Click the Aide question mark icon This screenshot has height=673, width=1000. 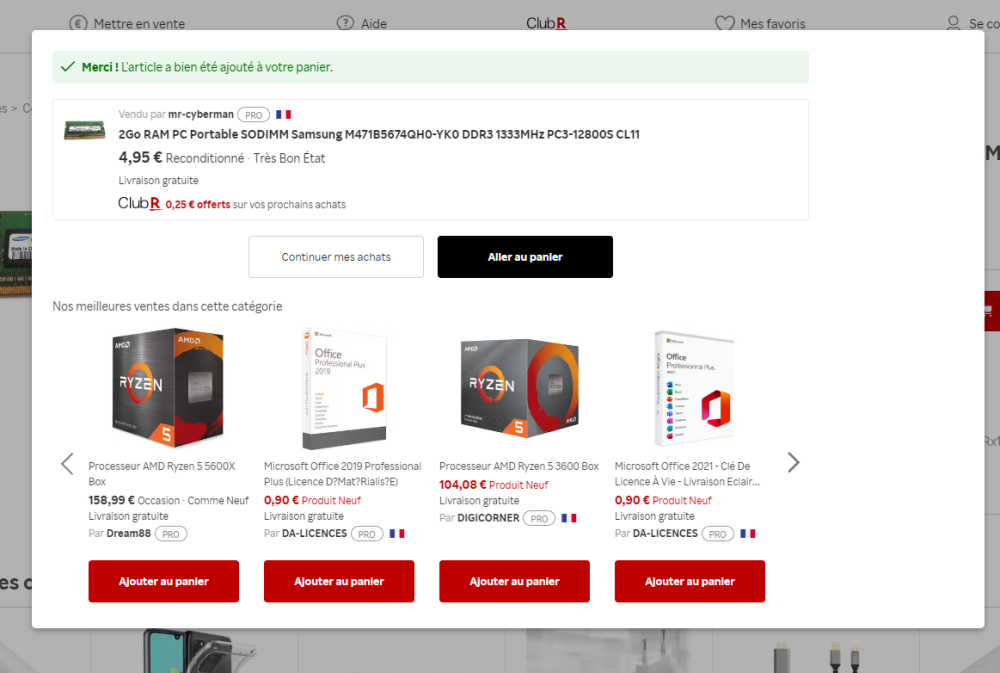coord(345,23)
